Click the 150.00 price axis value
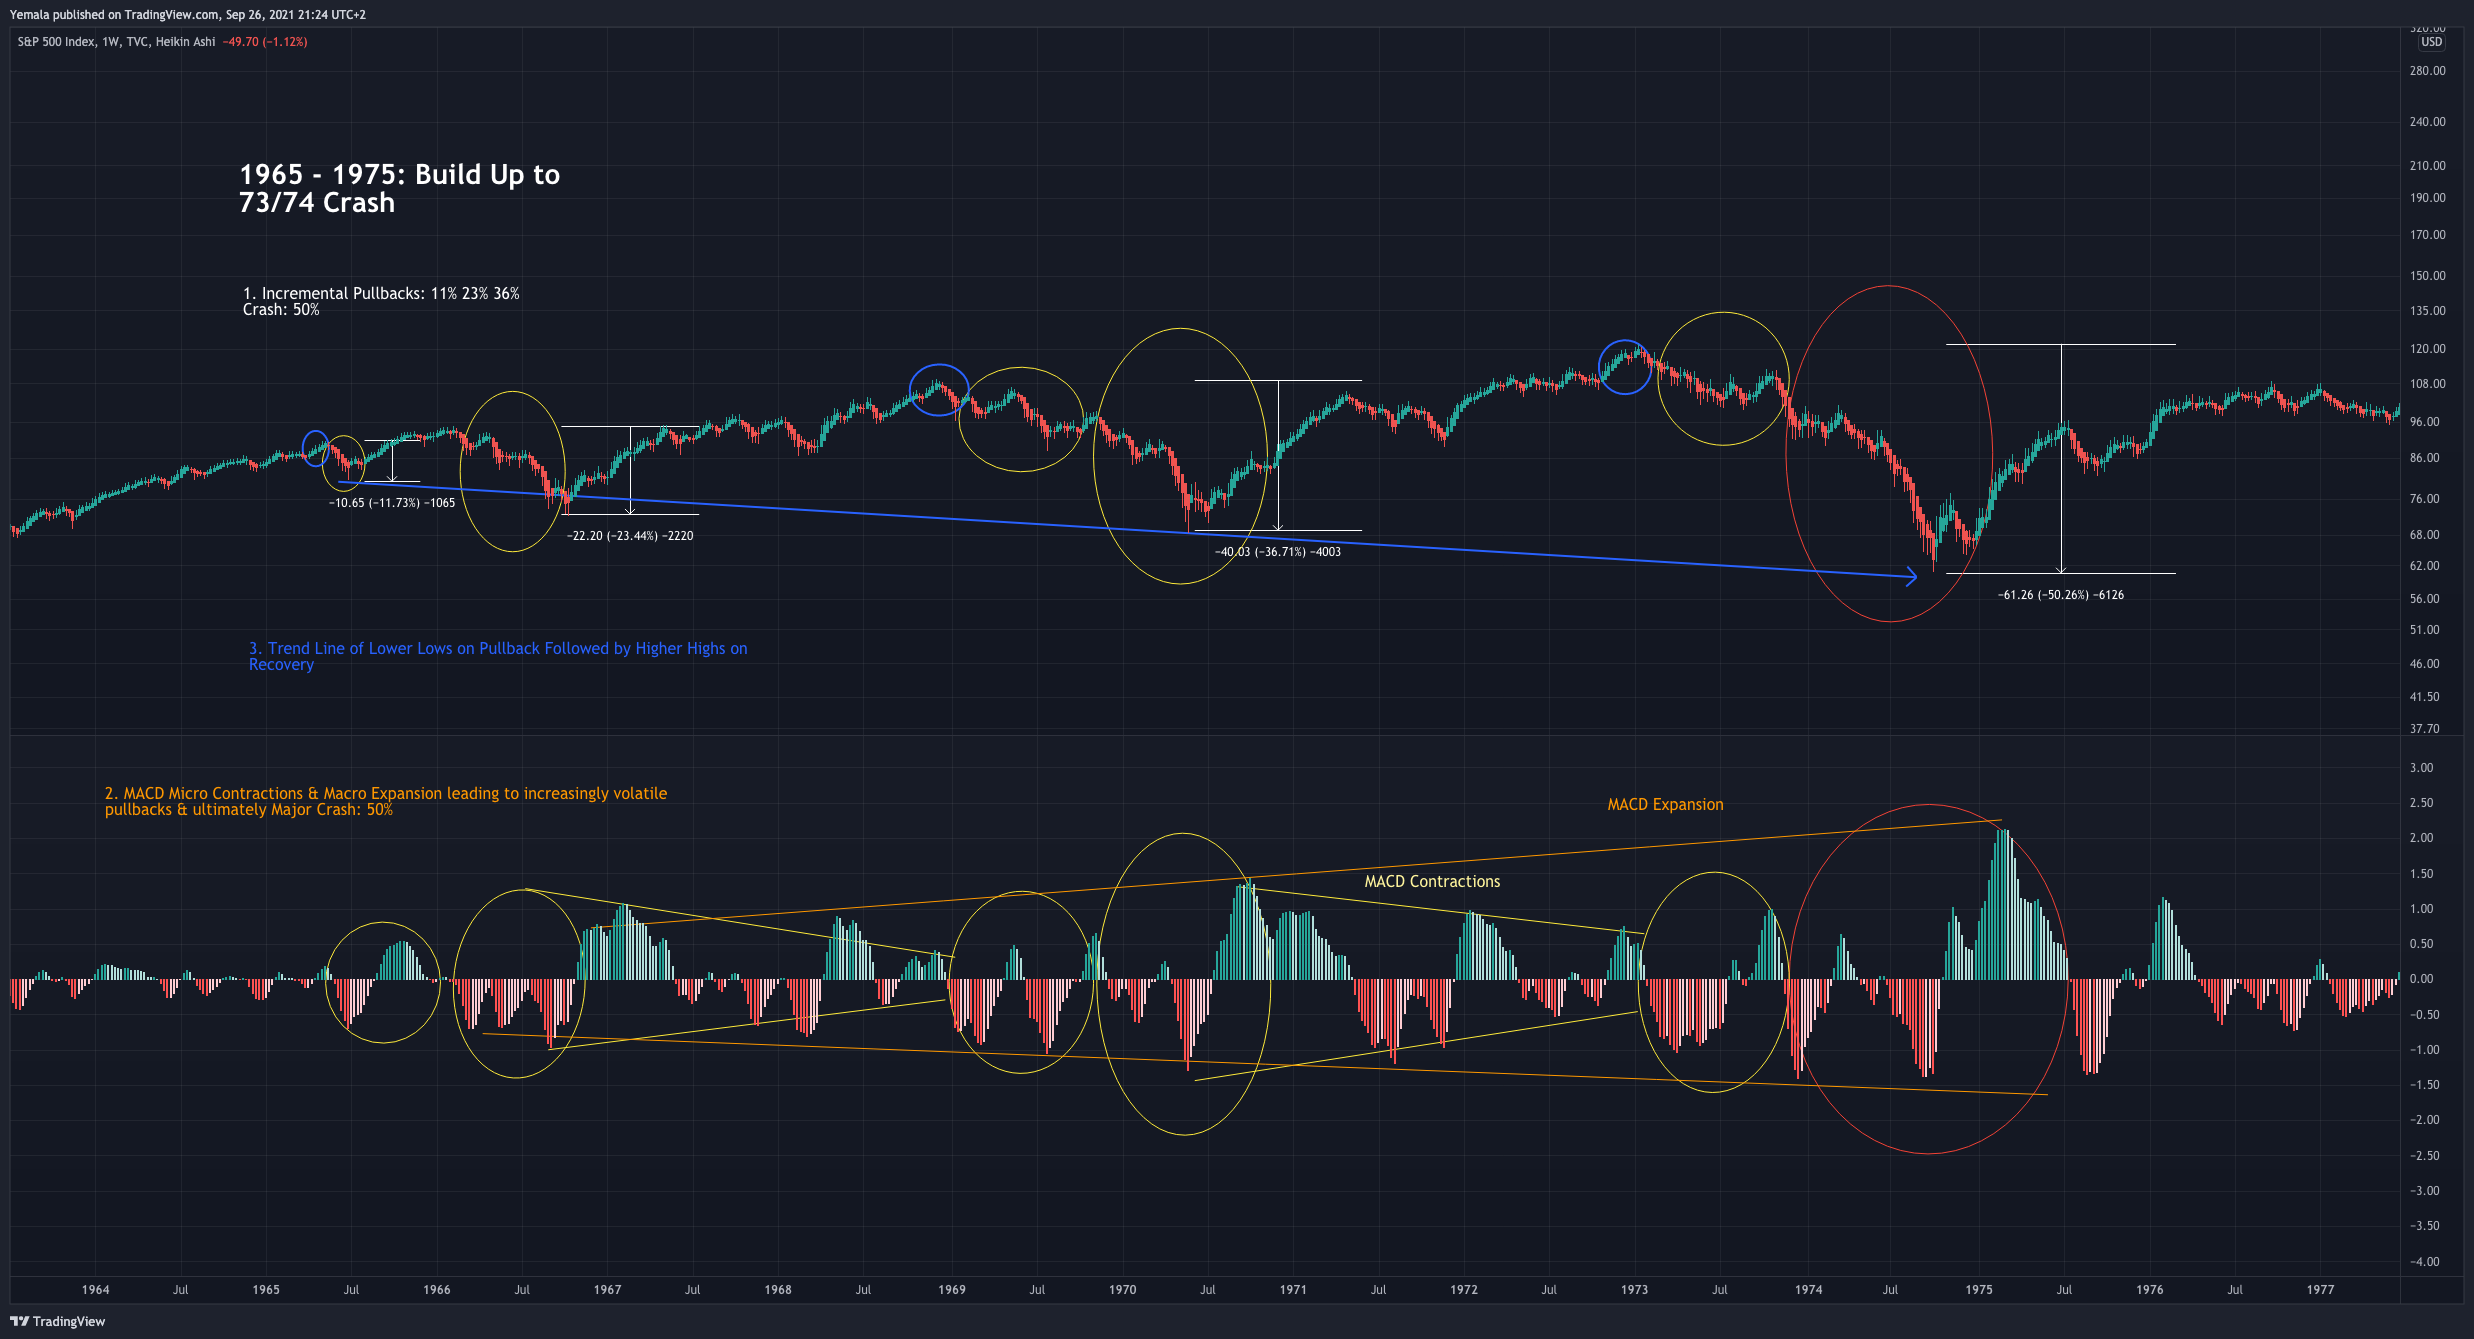Viewport: 2474px width, 1339px height. (x=2427, y=276)
